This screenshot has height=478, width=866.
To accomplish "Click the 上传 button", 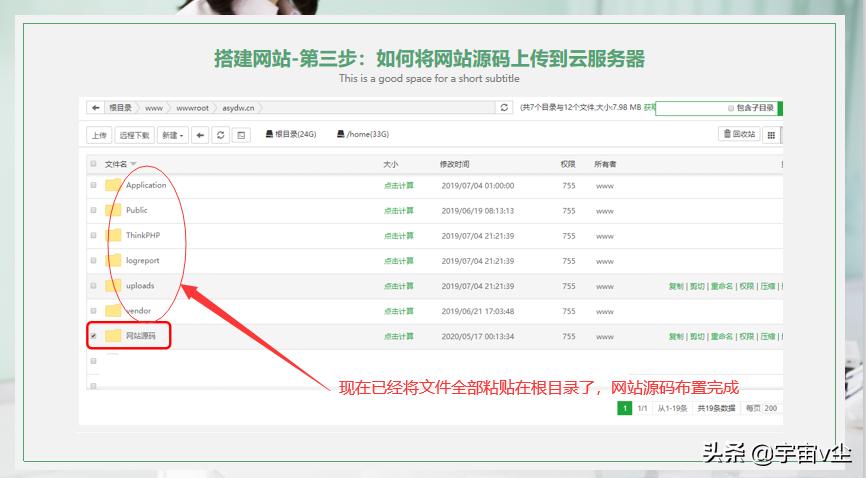I will tap(99, 135).
